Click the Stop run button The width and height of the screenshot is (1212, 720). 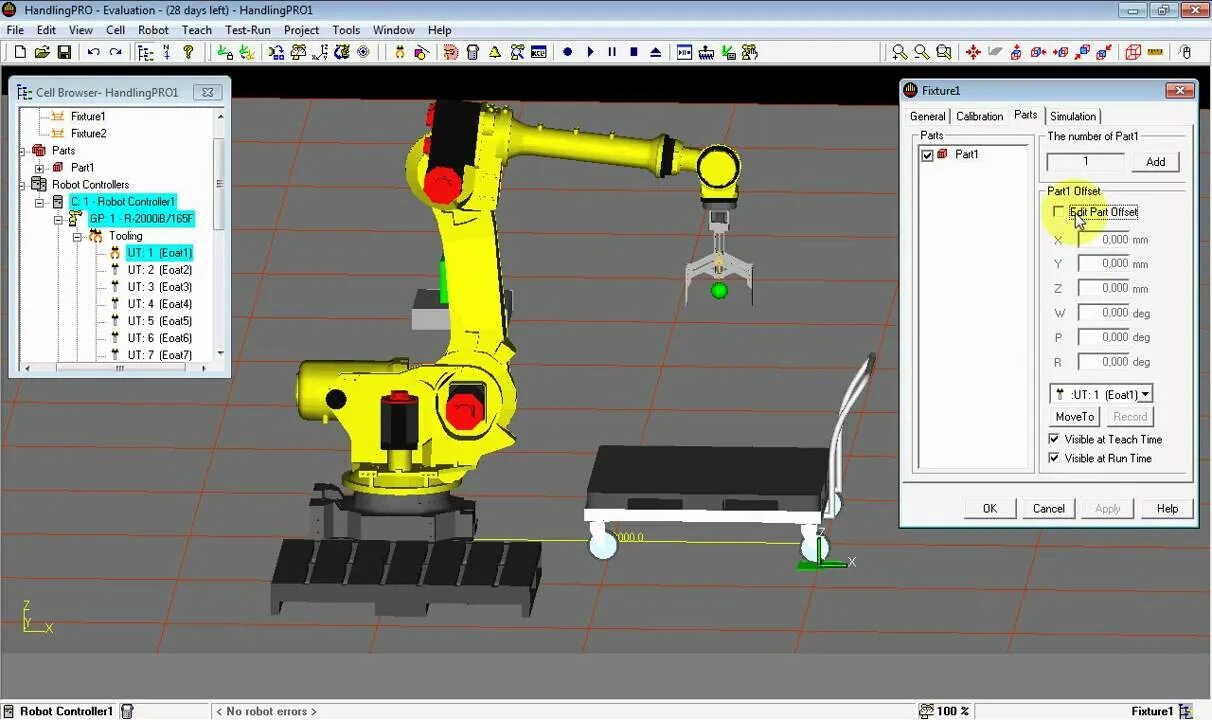[634, 52]
